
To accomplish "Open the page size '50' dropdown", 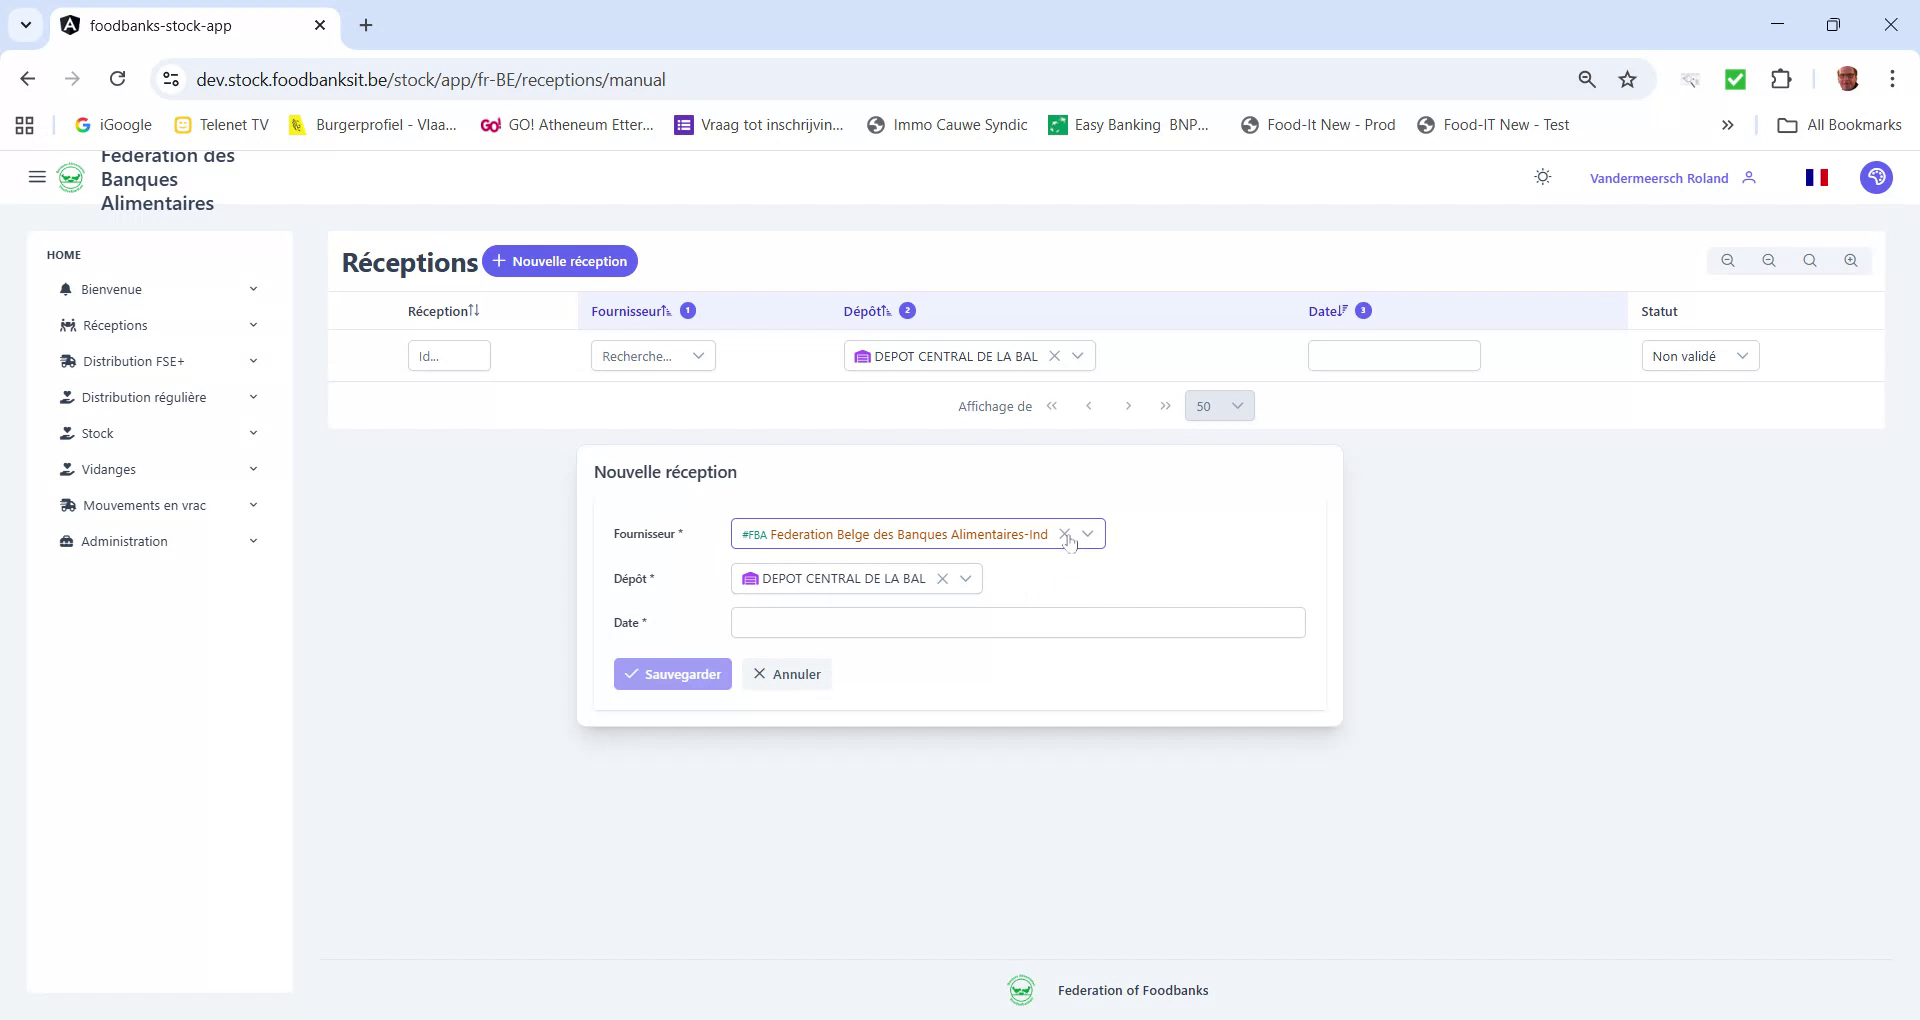I will 1219,406.
